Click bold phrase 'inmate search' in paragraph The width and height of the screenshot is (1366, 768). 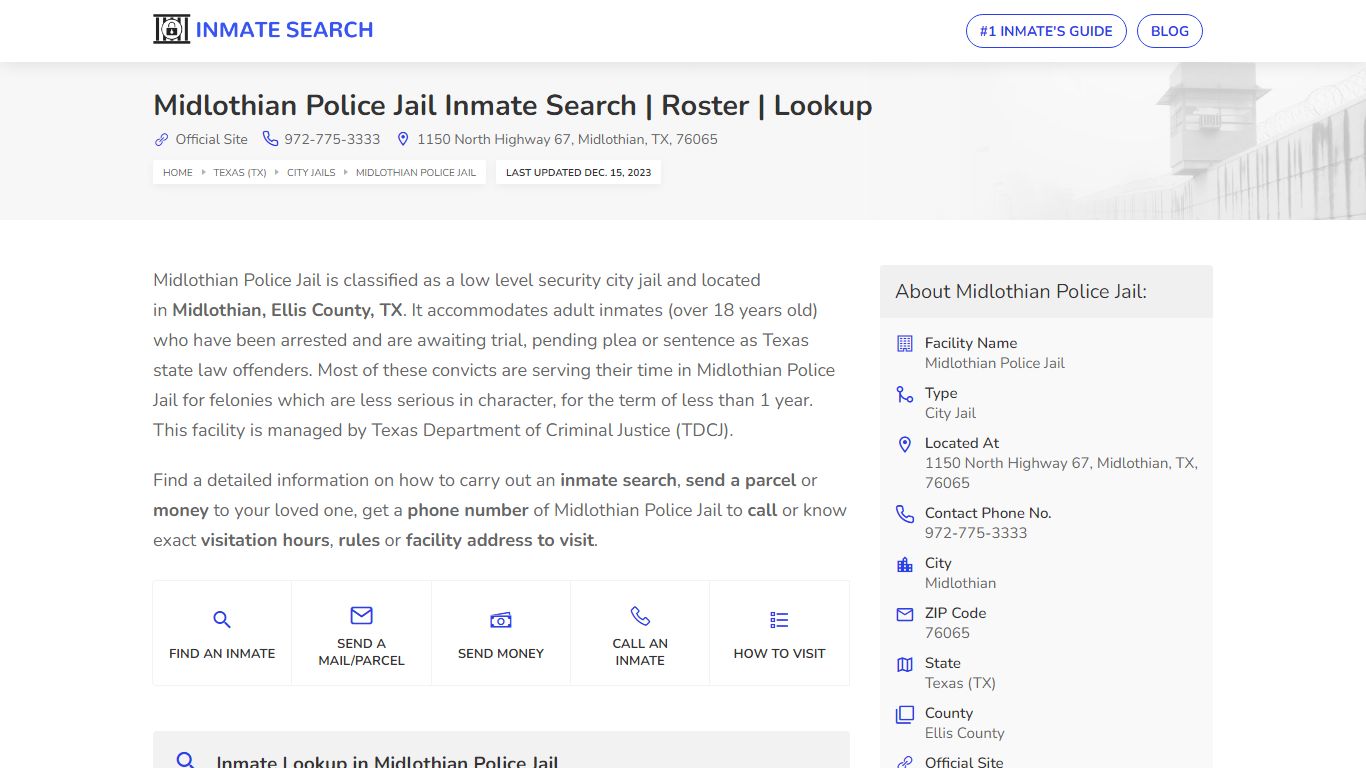click(618, 480)
